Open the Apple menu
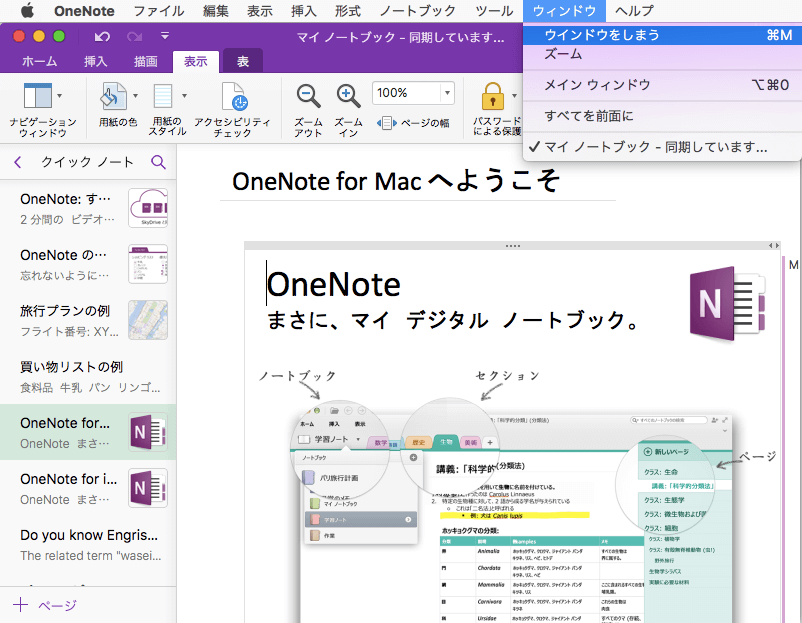The image size is (802, 623). click(28, 10)
